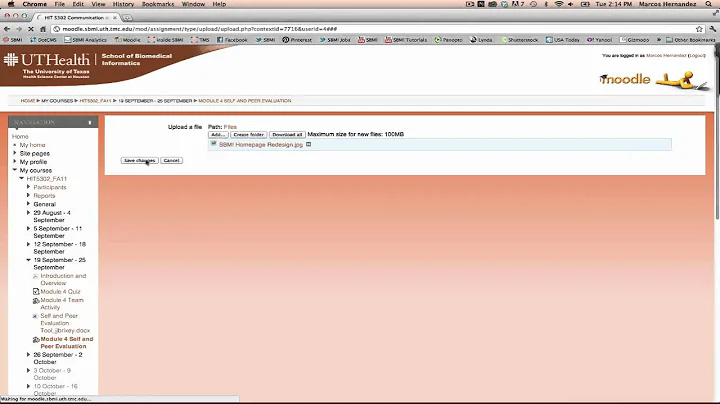This screenshot has height=404, width=720.
Task: Expand 29 August - 4 September section
Action: pyautogui.click(x=28, y=213)
